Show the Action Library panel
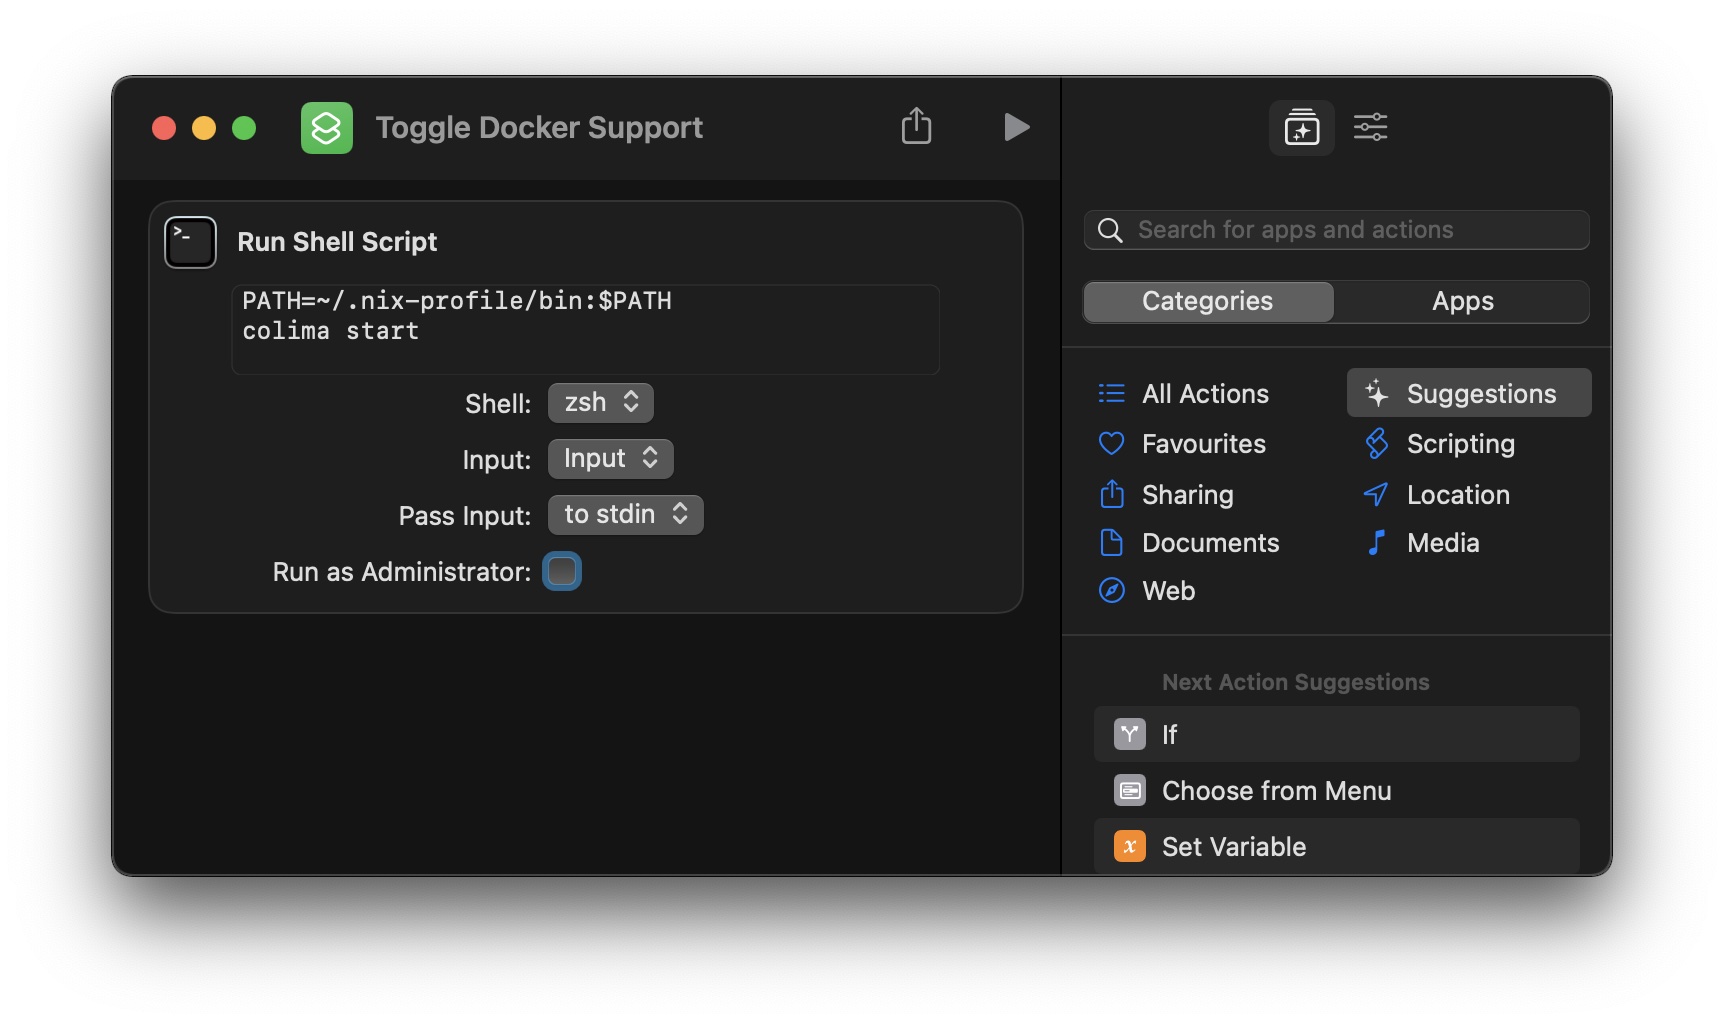Viewport: 1724px width, 1024px height. click(x=1301, y=128)
